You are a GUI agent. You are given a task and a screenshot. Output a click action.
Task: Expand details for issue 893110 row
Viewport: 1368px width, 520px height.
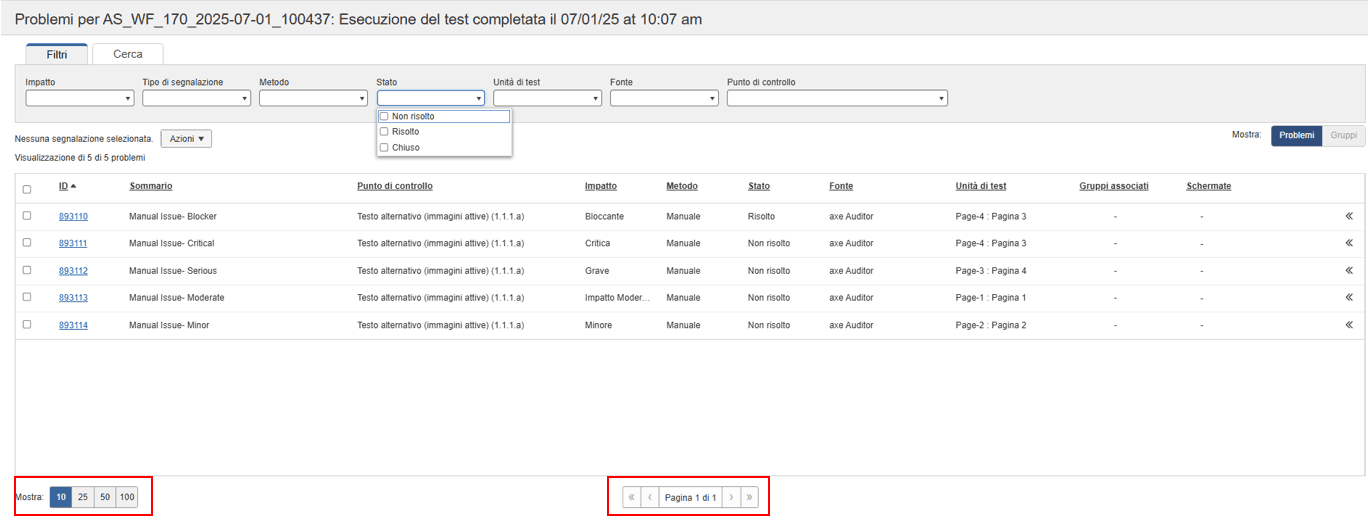tap(1348, 216)
